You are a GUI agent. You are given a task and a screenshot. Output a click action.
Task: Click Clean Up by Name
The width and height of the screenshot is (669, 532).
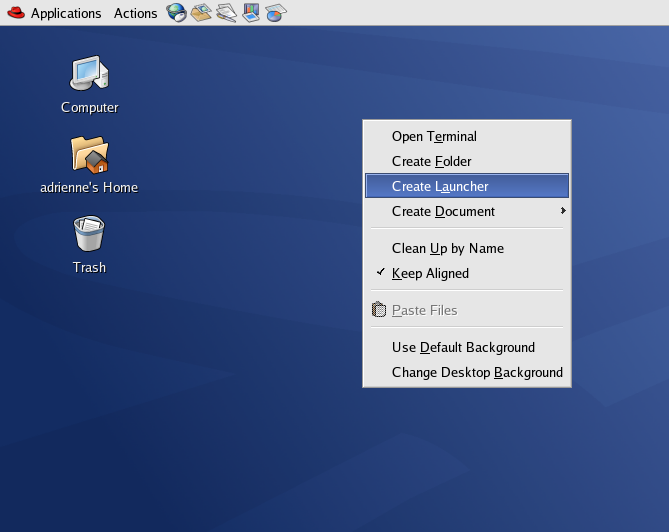click(447, 248)
